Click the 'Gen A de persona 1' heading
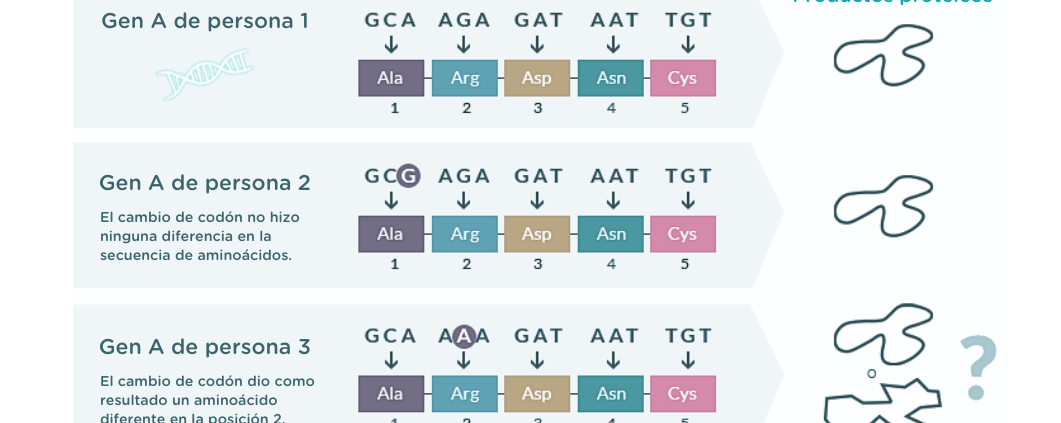This screenshot has width=1061, height=423. (x=205, y=21)
